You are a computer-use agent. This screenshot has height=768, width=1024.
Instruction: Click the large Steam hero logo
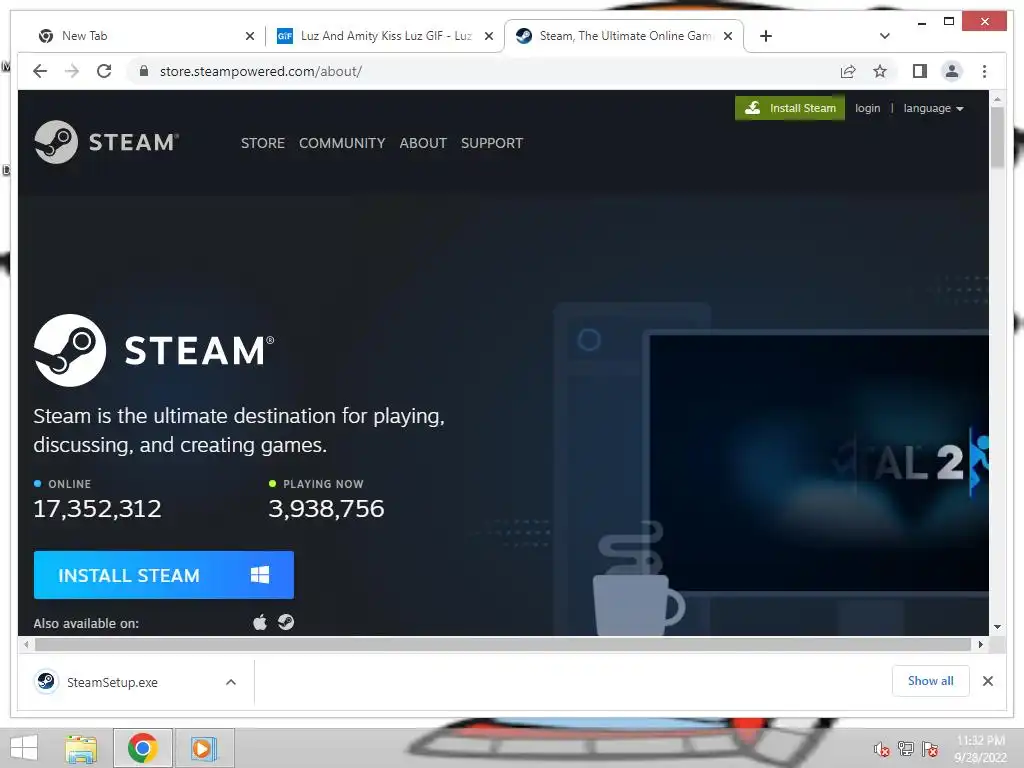(x=154, y=351)
